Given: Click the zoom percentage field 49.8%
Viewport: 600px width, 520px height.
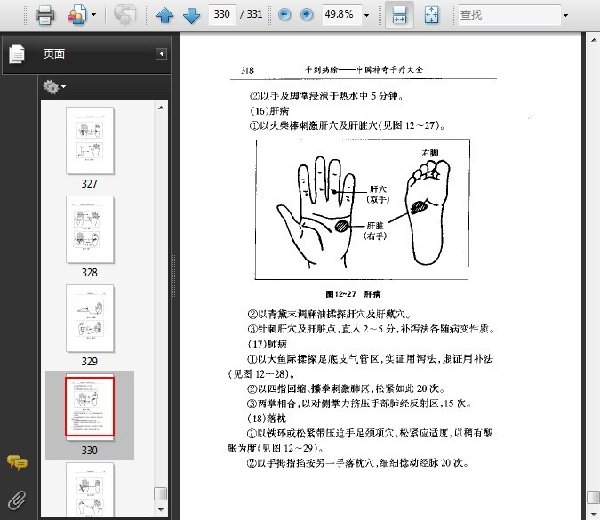Looking at the screenshot, I should [x=341, y=15].
